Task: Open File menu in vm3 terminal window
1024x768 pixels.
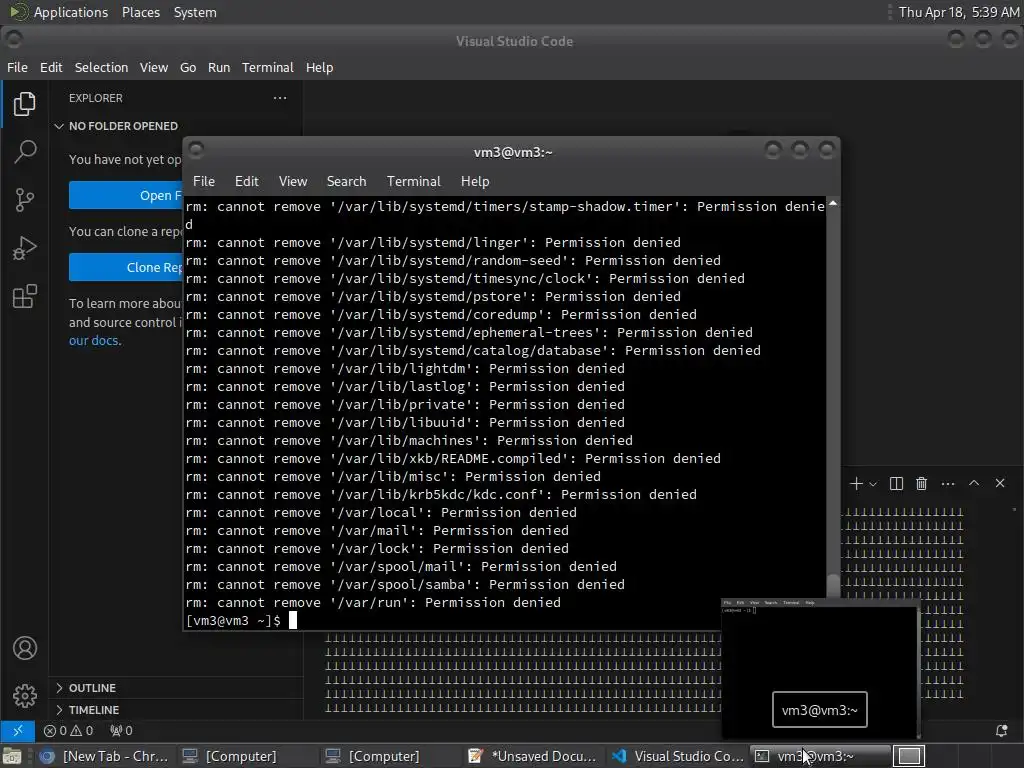Action: [x=204, y=182]
